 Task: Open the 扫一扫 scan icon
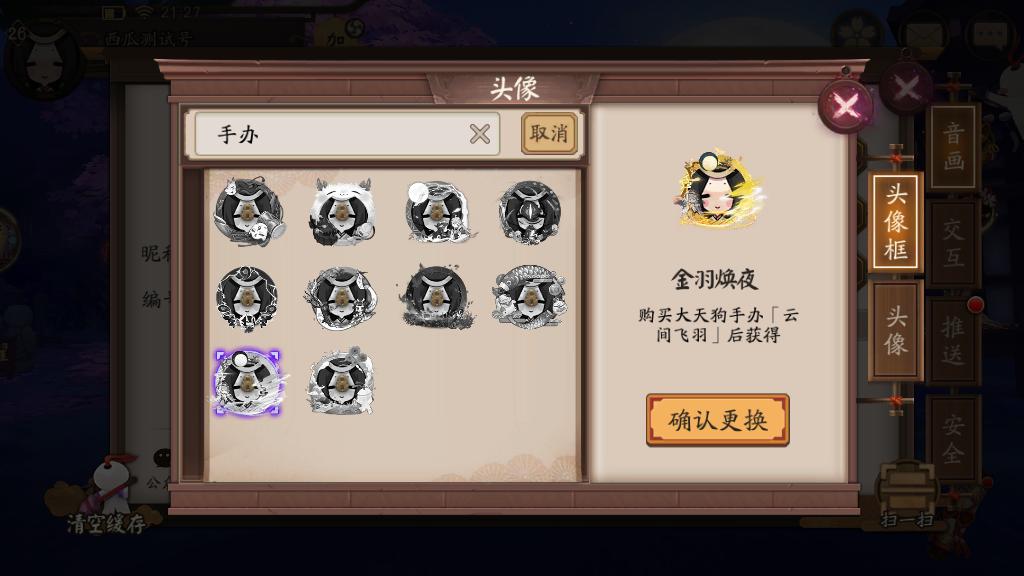pos(907,495)
